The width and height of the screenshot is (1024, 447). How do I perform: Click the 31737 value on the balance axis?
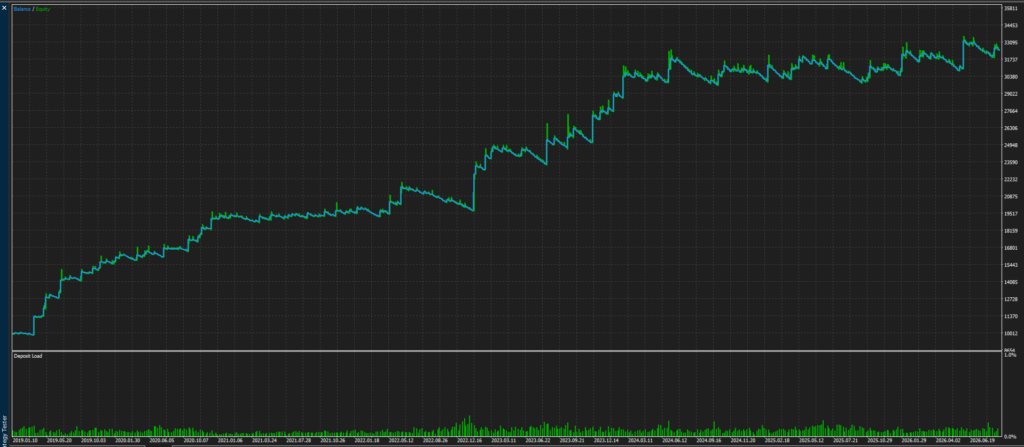coord(1011,59)
